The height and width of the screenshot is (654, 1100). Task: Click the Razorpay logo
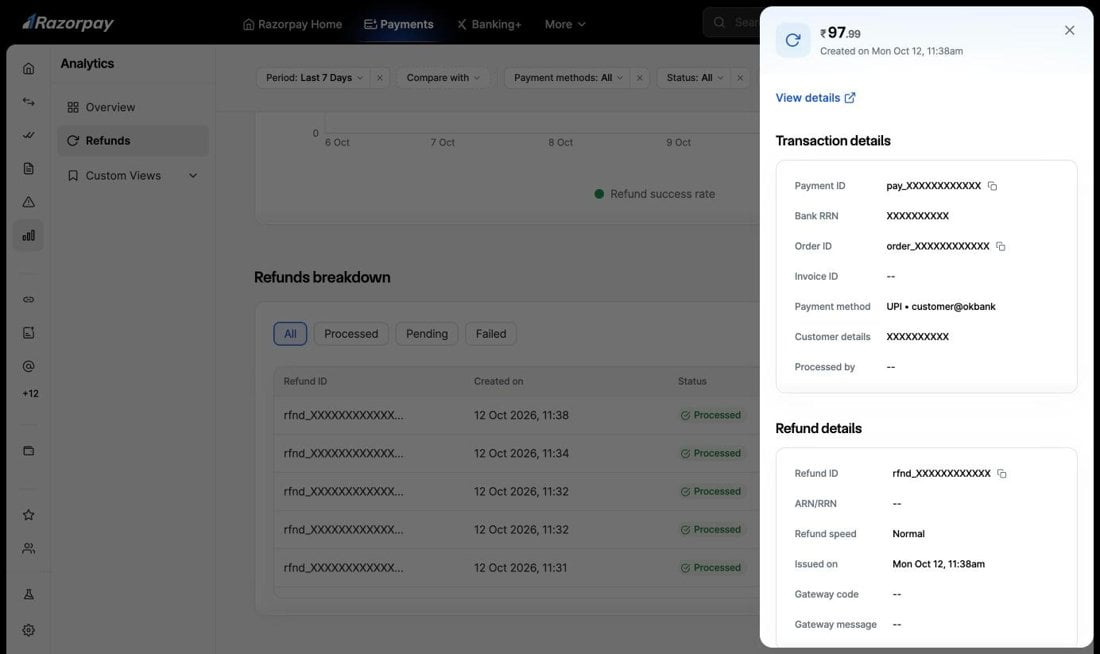pos(68,23)
